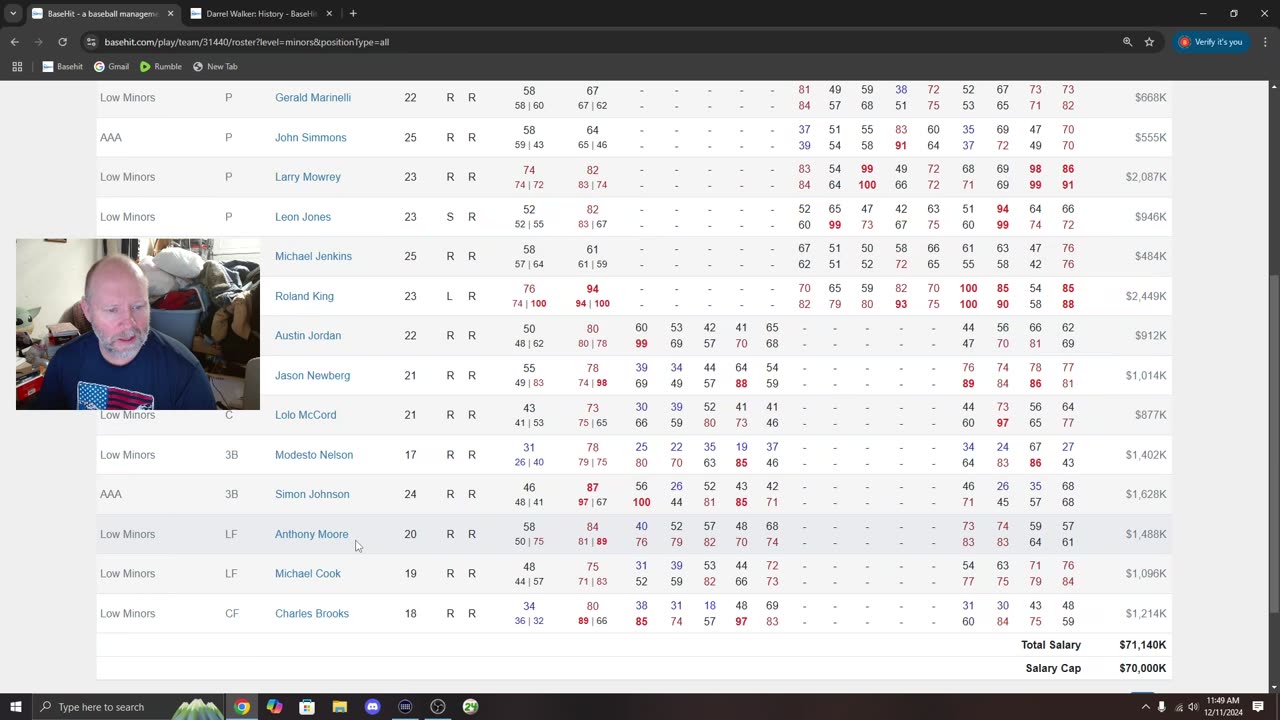Screen dimensions: 1280x720
Task: Open the New Tab bookmark
Action: pyautogui.click(x=215, y=67)
